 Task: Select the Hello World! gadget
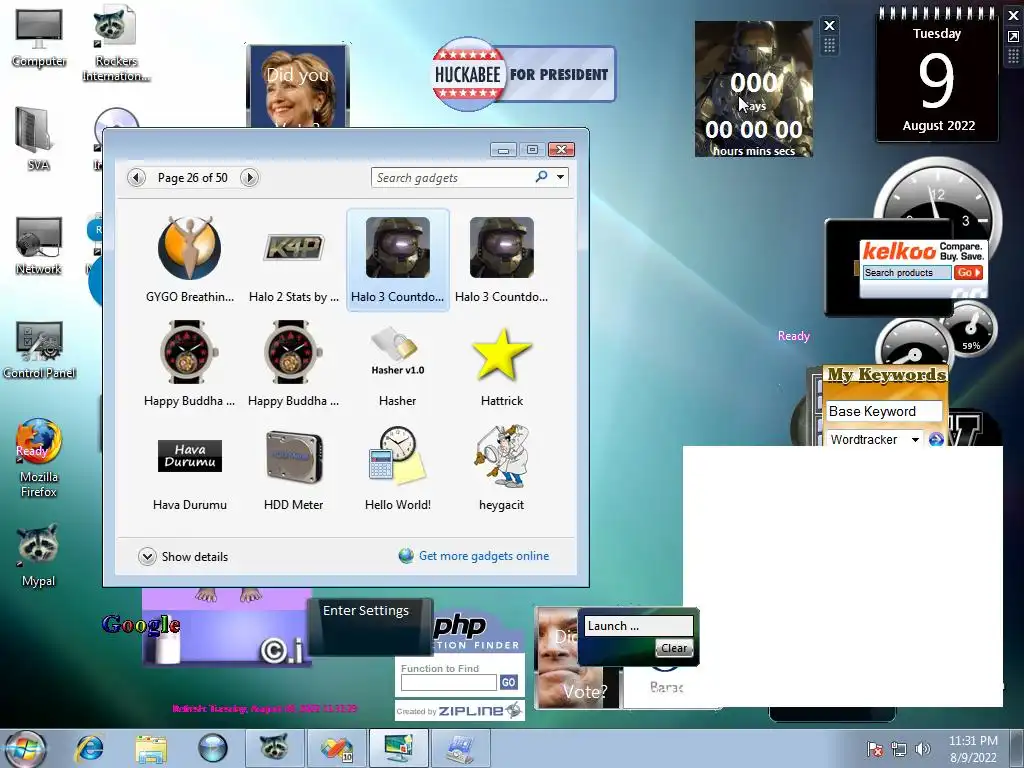398,468
